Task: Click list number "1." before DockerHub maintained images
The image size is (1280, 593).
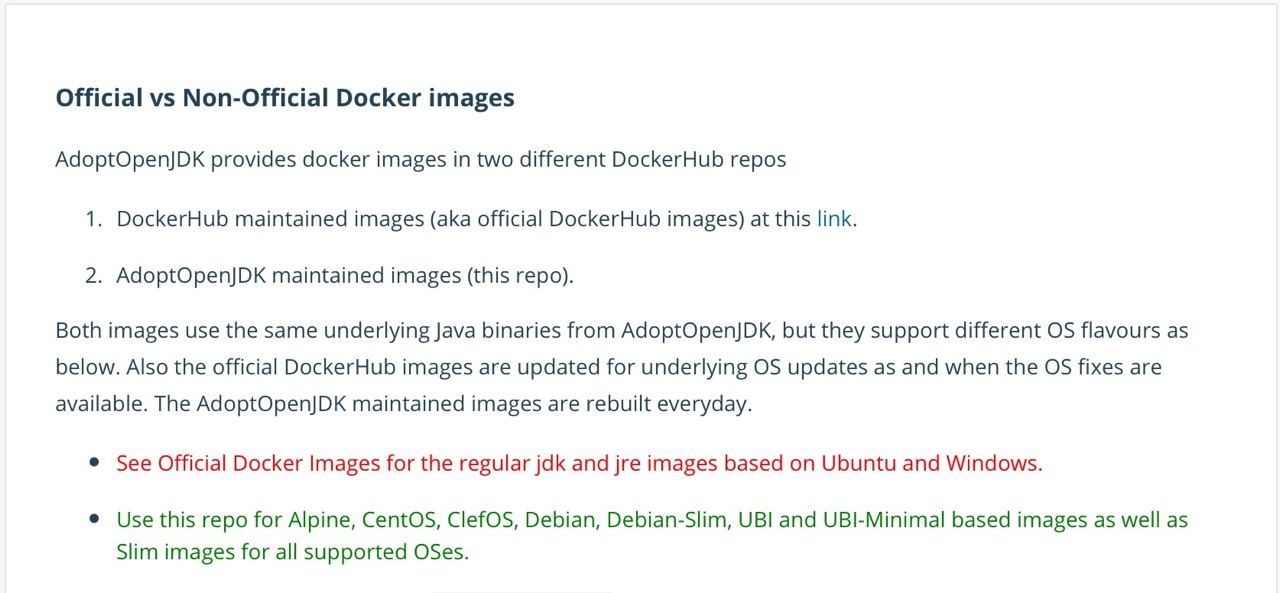Action: click(94, 219)
